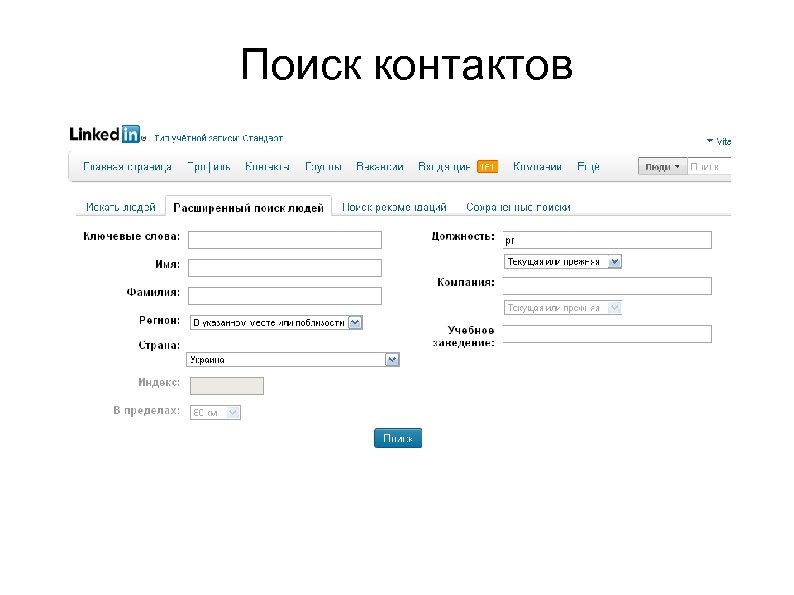
Task: Click the top search input field
Action: click(709, 167)
